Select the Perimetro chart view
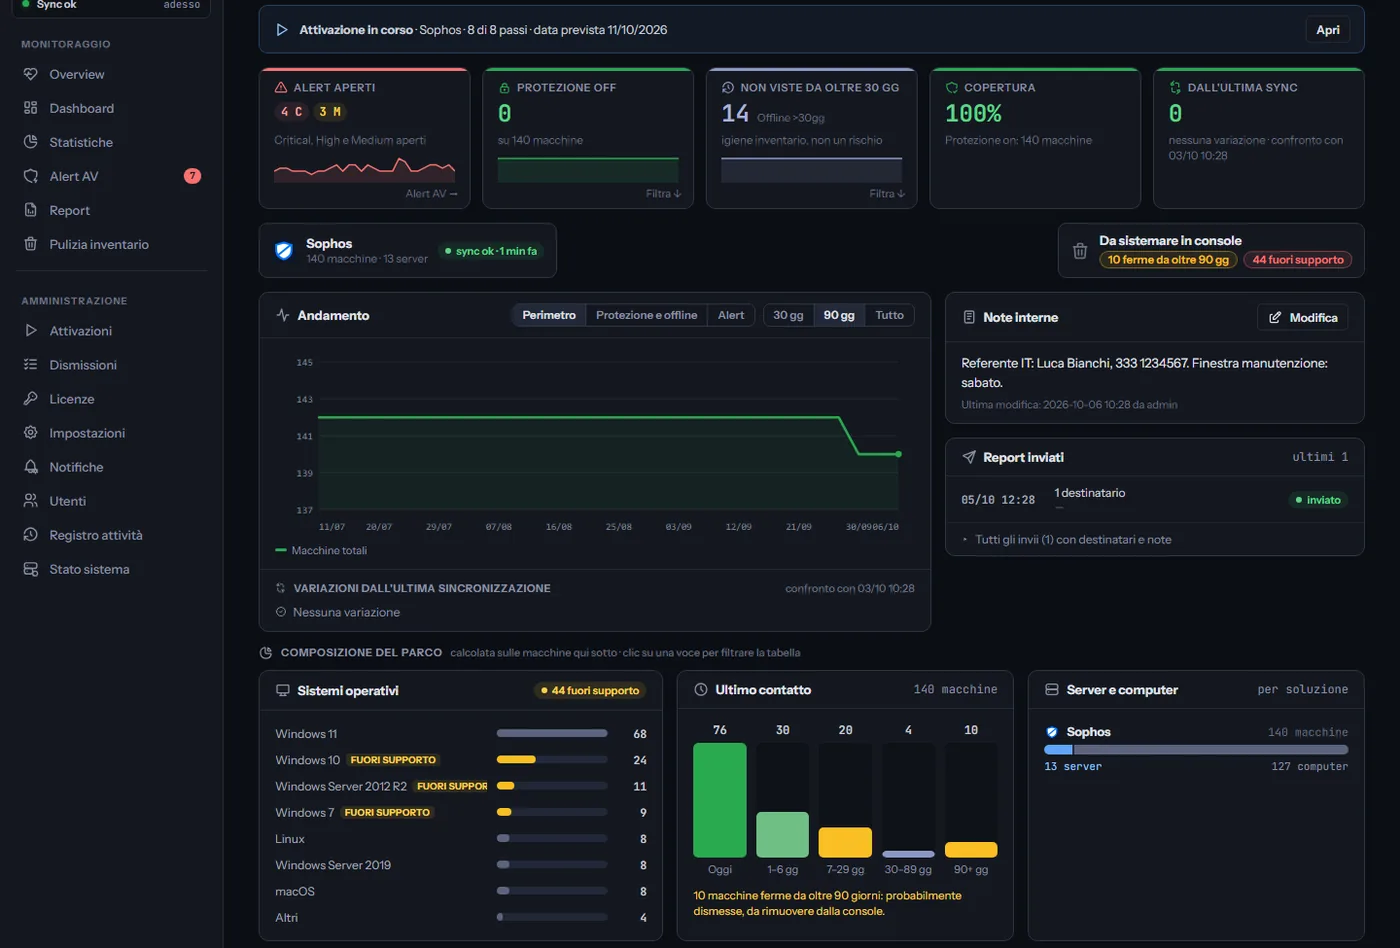This screenshot has width=1400, height=948. click(549, 315)
